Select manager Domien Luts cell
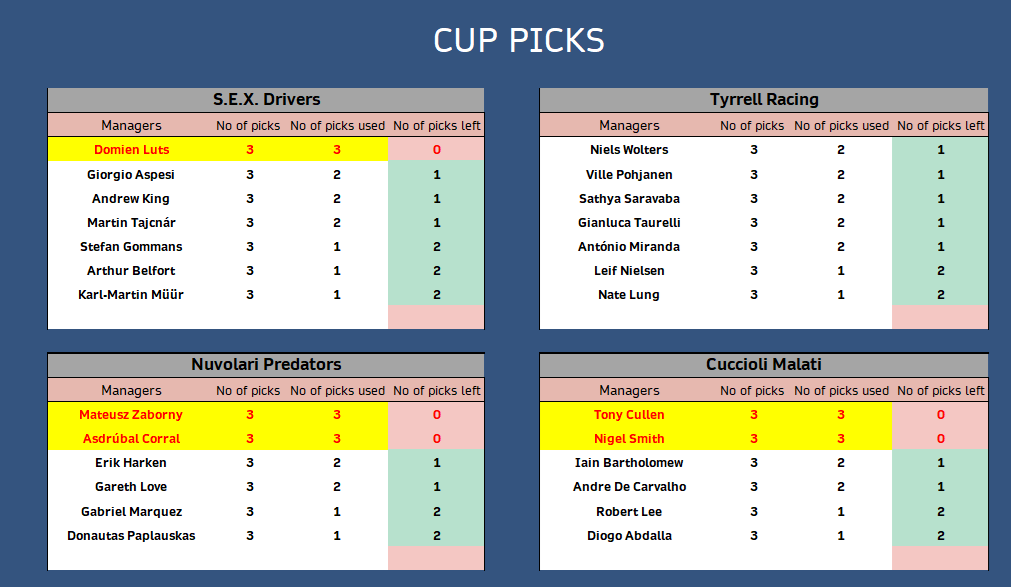1011x587 pixels. (x=132, y=150)
